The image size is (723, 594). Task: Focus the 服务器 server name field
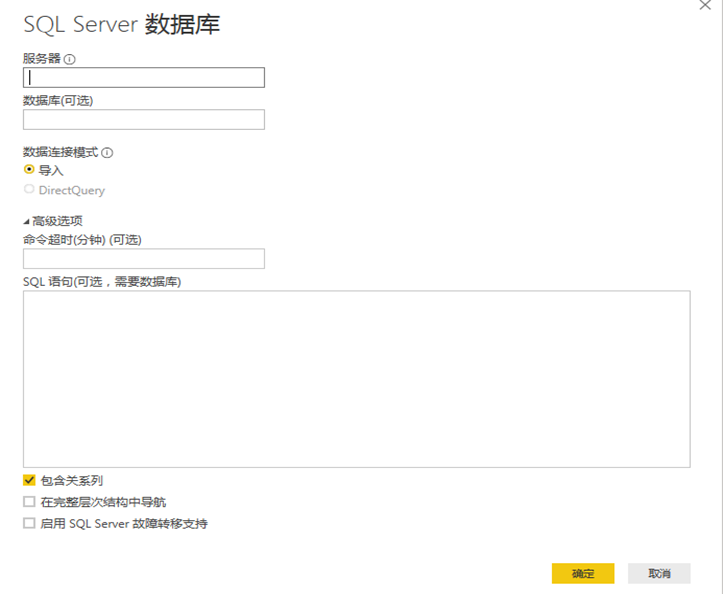click(x=144, y=77)
